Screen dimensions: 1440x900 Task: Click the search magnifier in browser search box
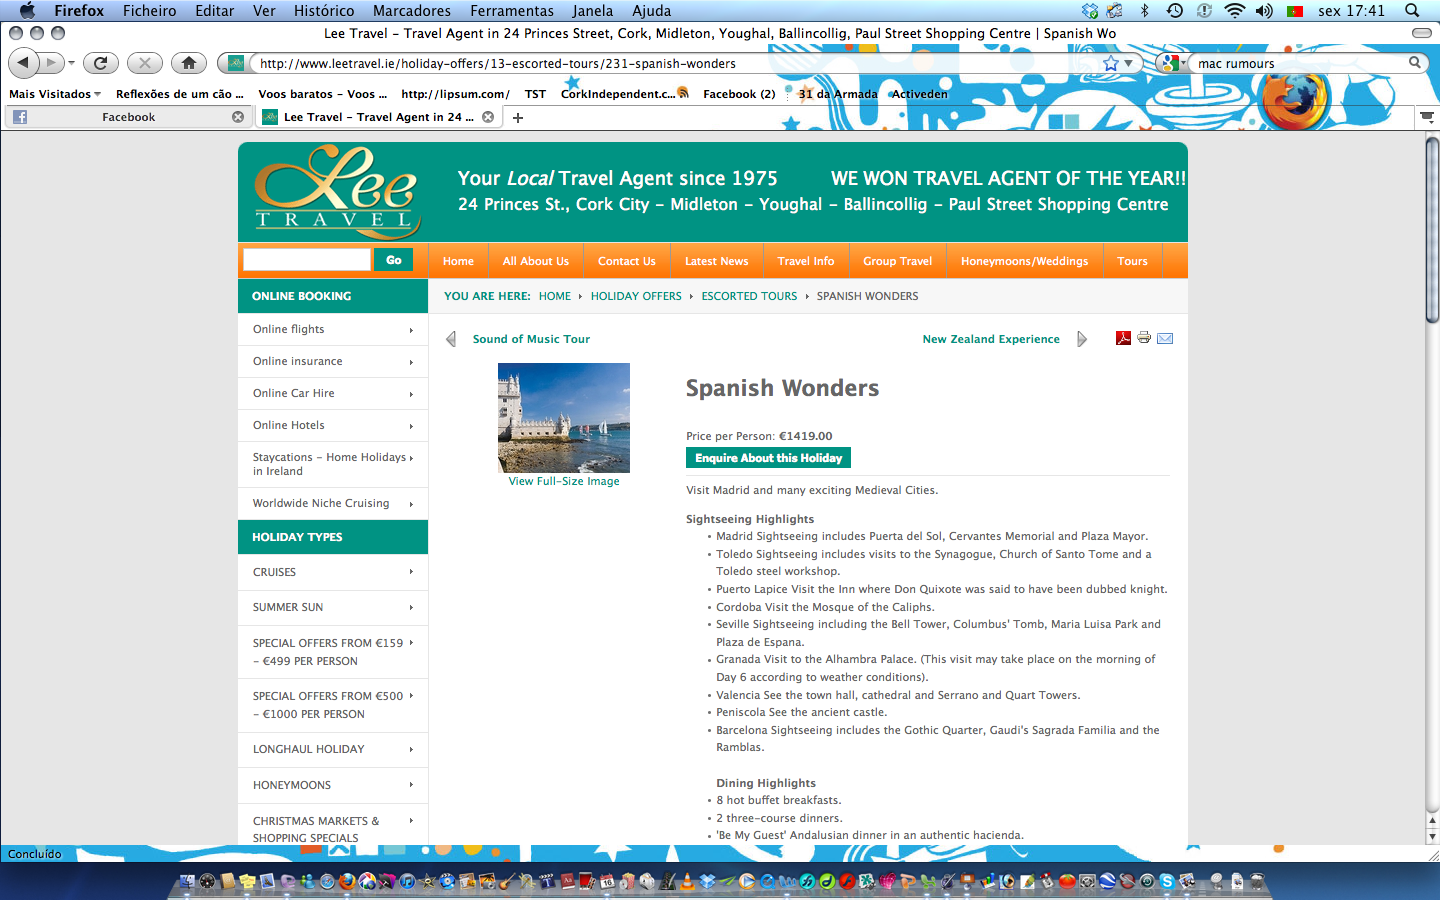coord(1415,62)
